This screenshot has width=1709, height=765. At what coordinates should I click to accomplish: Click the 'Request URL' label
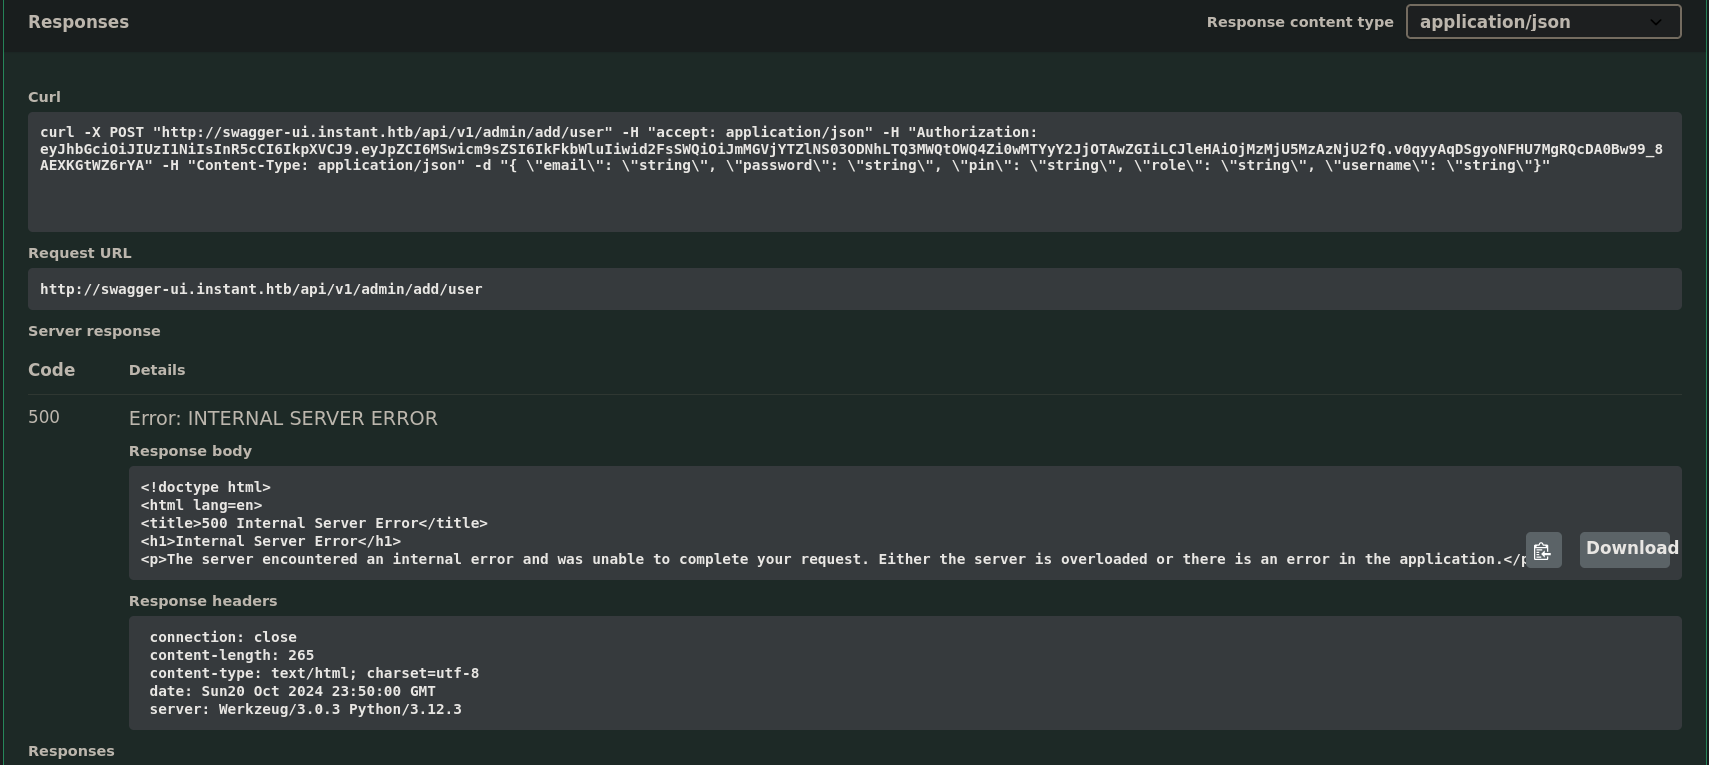pos(80,253)
